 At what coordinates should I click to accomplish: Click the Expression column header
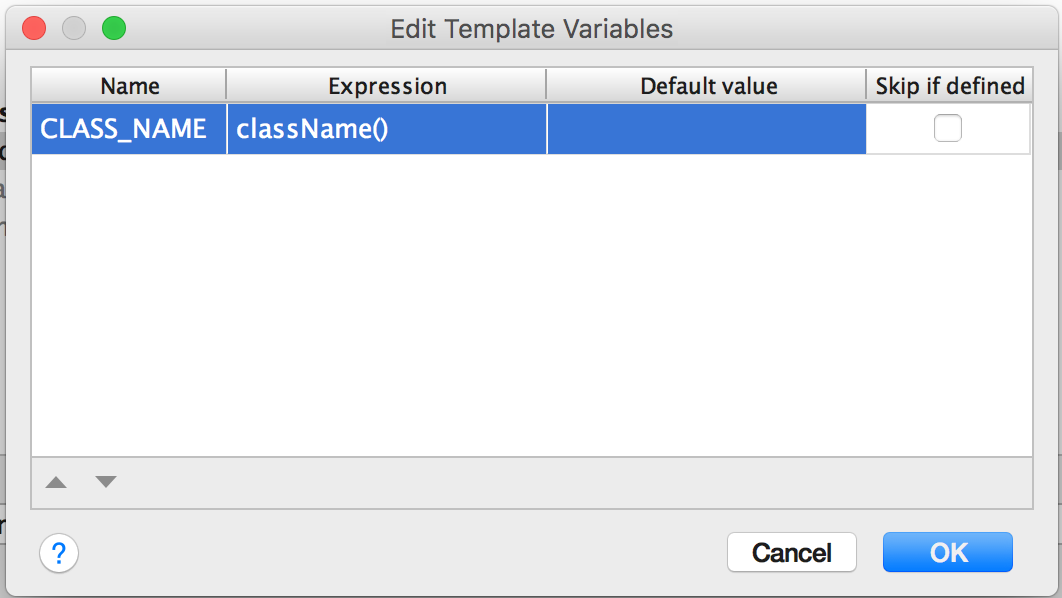click(x=388, y=85)
